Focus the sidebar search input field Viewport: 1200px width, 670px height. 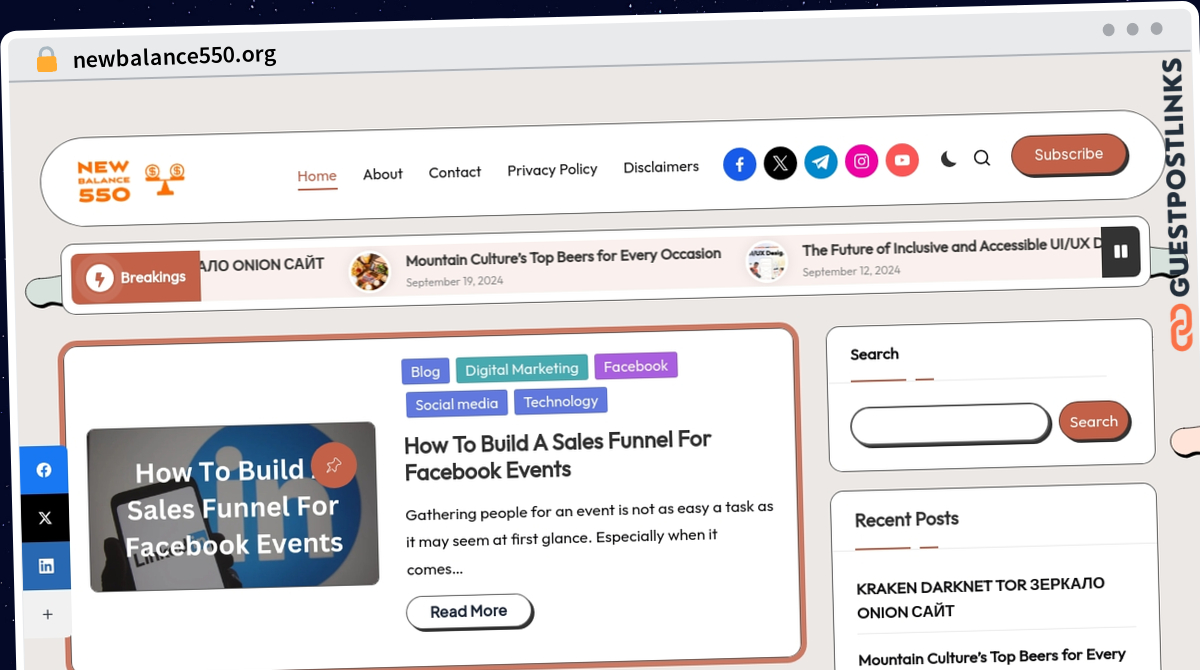pos(950,424)
